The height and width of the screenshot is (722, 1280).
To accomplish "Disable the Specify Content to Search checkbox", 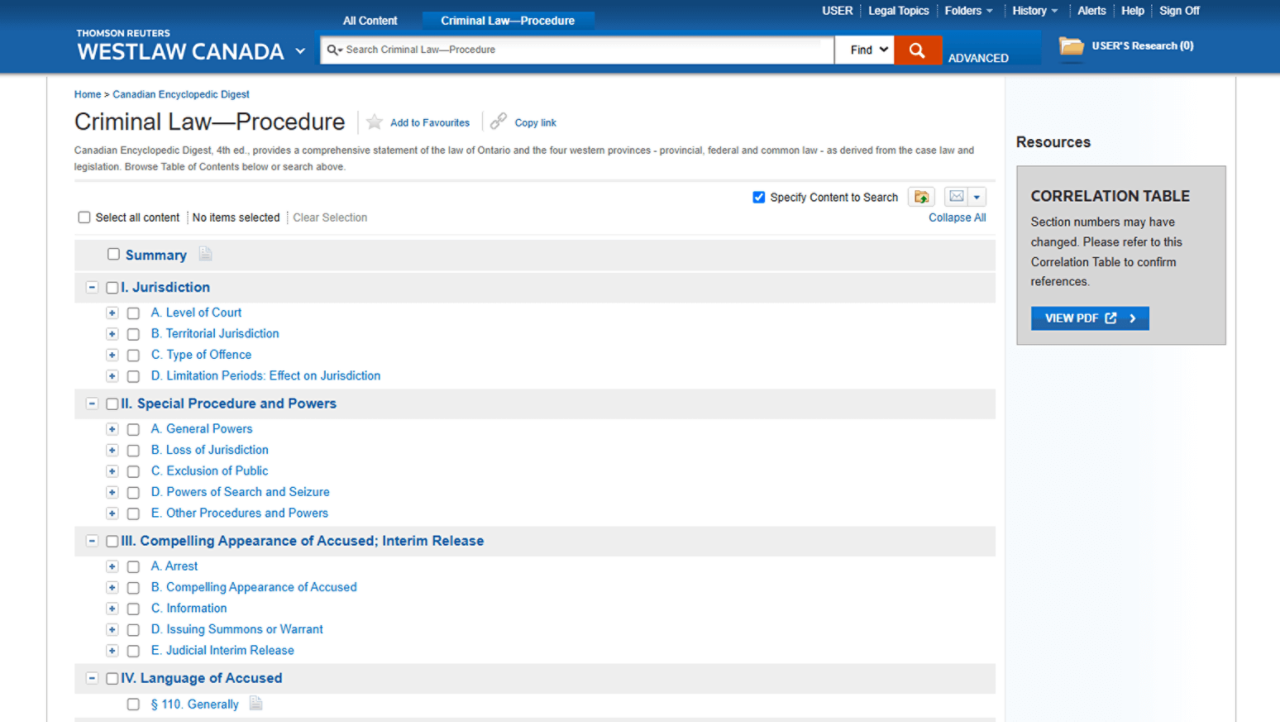I will (759, 197).
